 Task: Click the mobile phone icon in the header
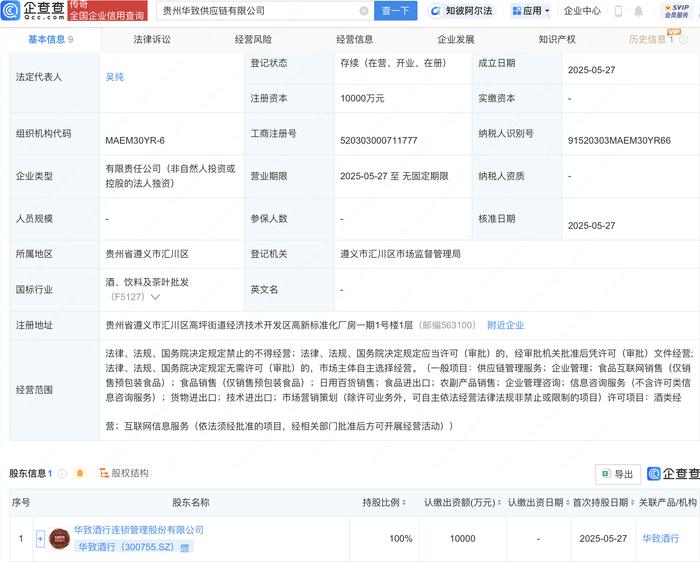coord(618,11)
